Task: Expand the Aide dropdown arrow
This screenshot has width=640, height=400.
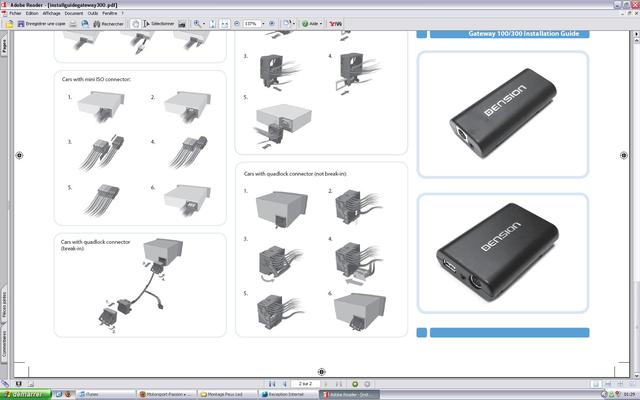Action: [x=321, y=24]
